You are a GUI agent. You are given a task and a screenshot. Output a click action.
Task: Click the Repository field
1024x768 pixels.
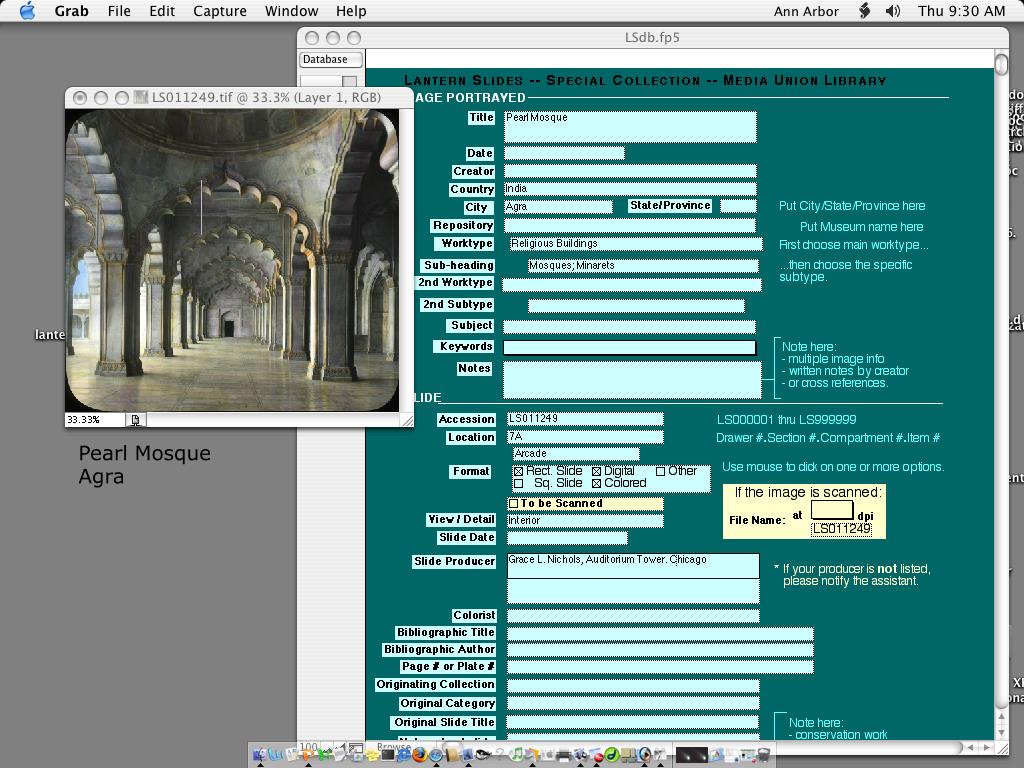[630, 226]
